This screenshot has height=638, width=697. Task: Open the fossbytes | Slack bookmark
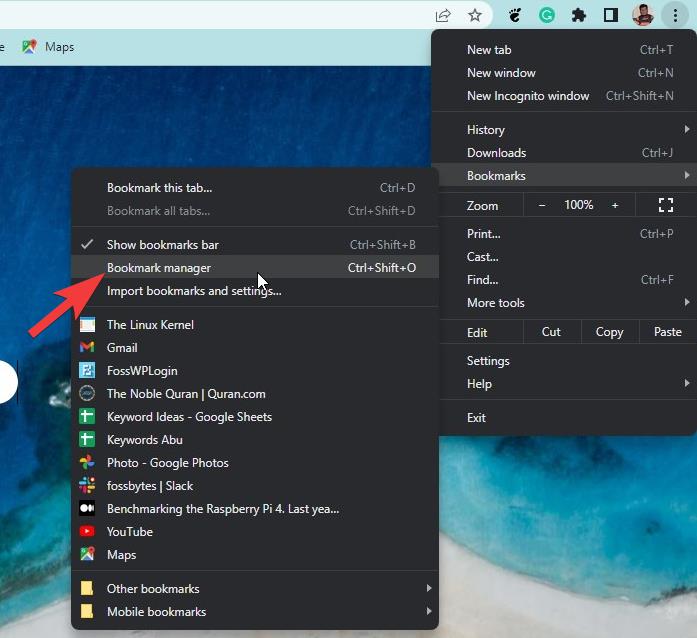point(255,486)
